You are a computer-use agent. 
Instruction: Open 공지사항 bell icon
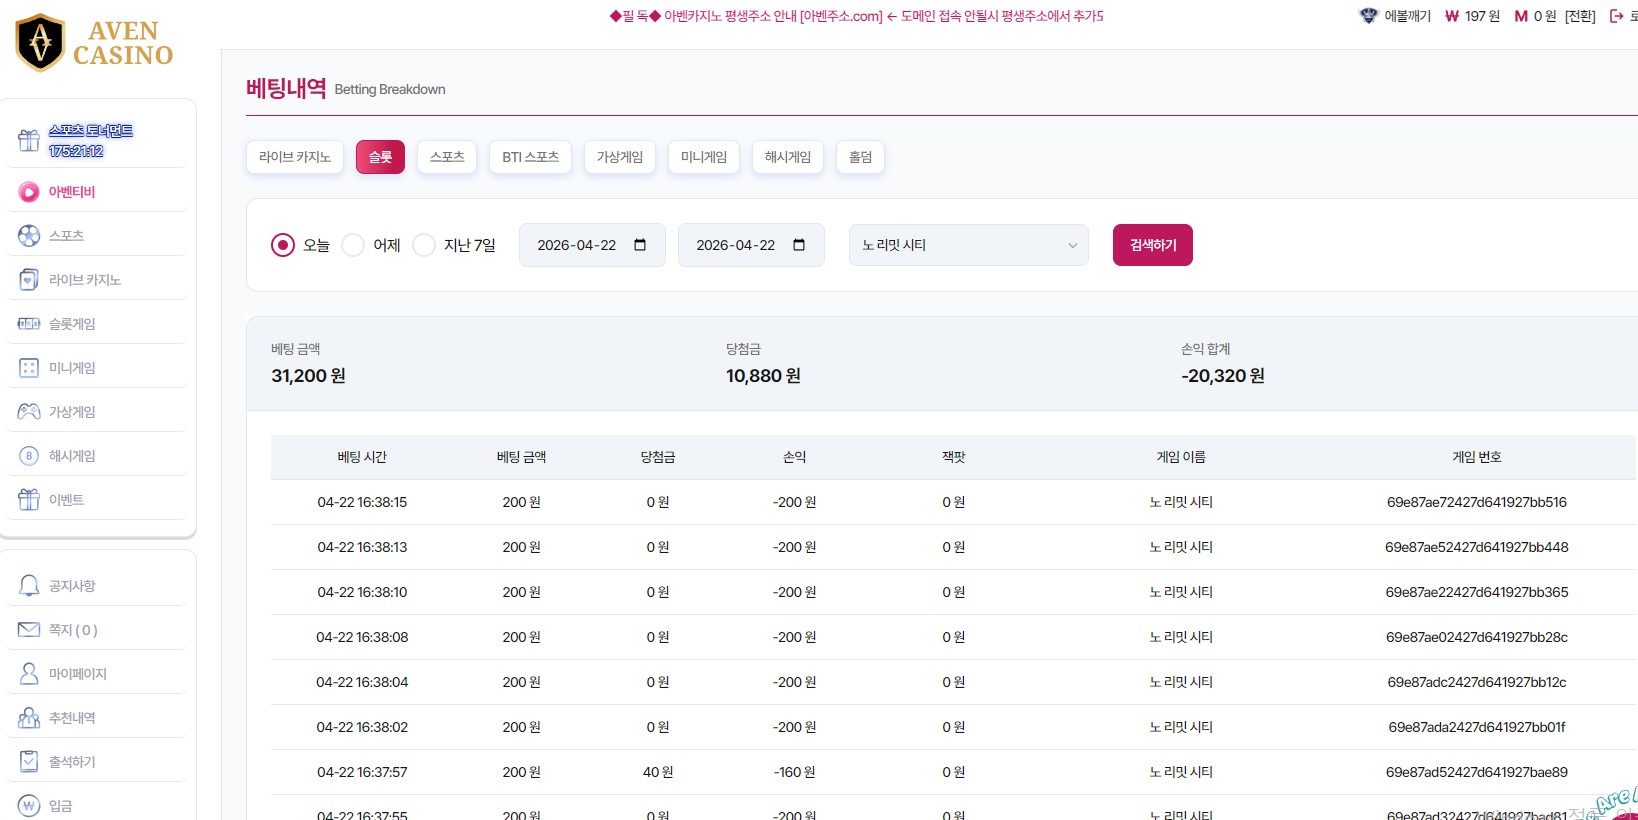(29, 586)
